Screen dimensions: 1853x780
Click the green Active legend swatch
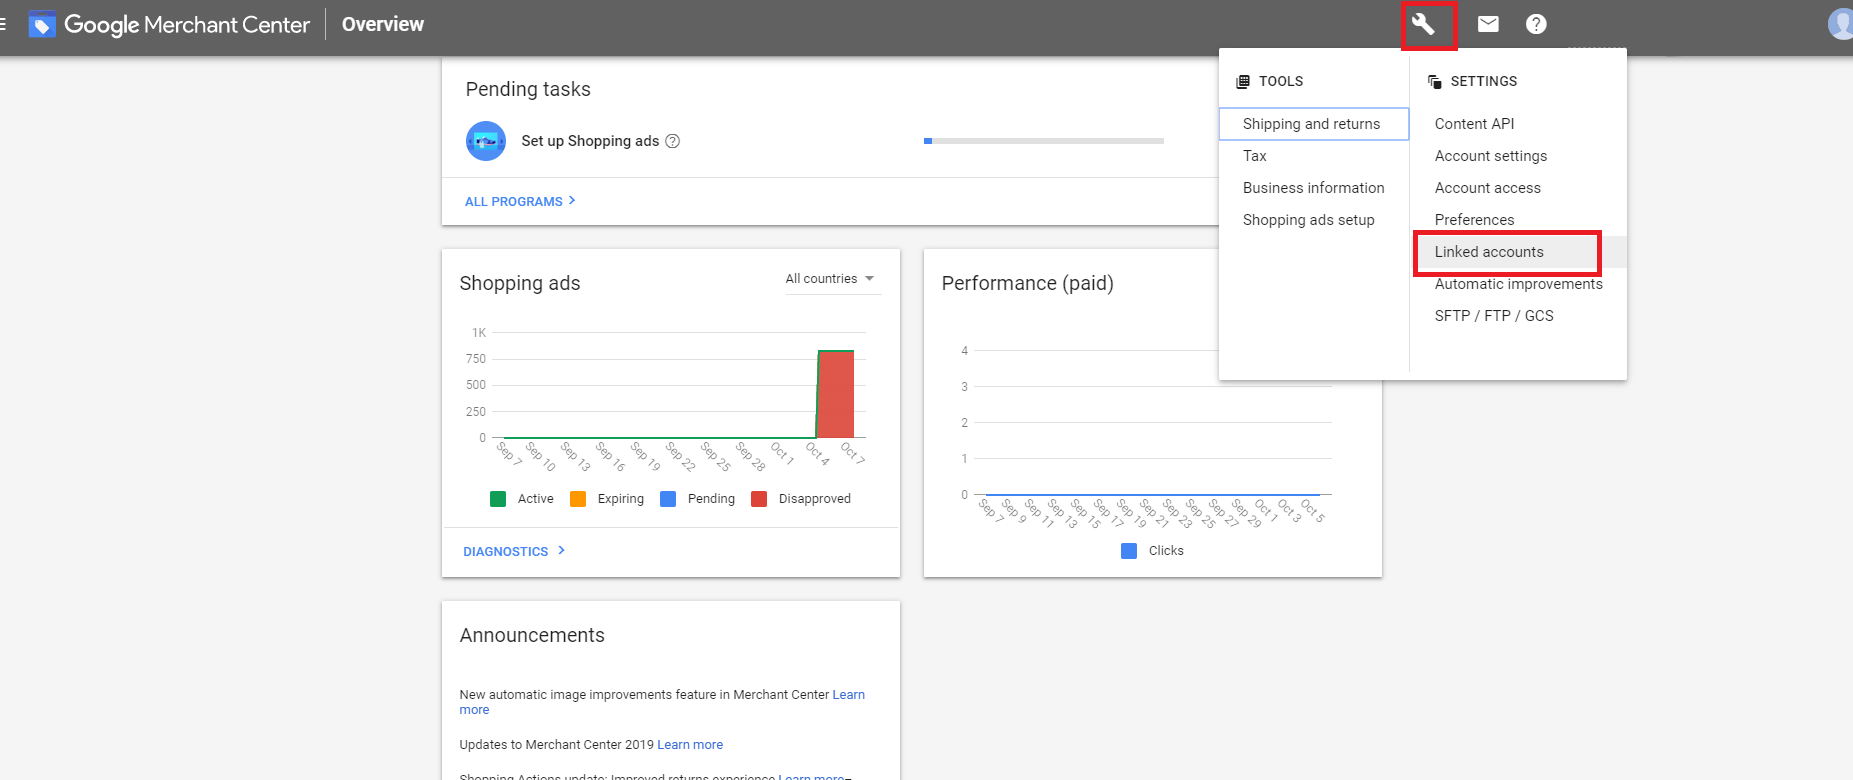coord(498,499)
